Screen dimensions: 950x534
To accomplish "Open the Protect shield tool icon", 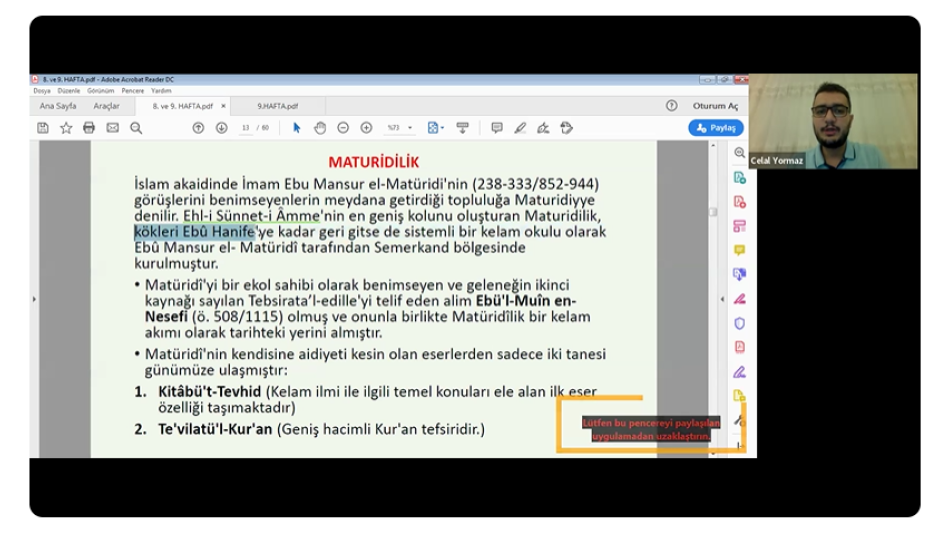I will coord(739,323).
